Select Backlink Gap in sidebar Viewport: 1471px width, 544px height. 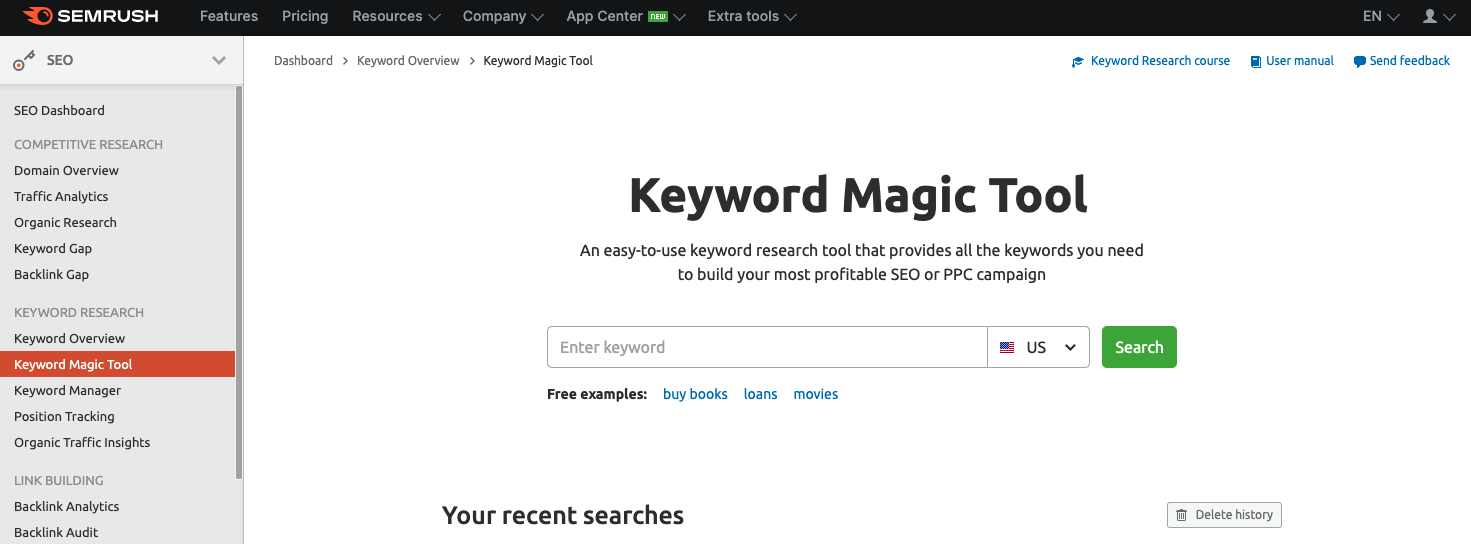(51, 275)
